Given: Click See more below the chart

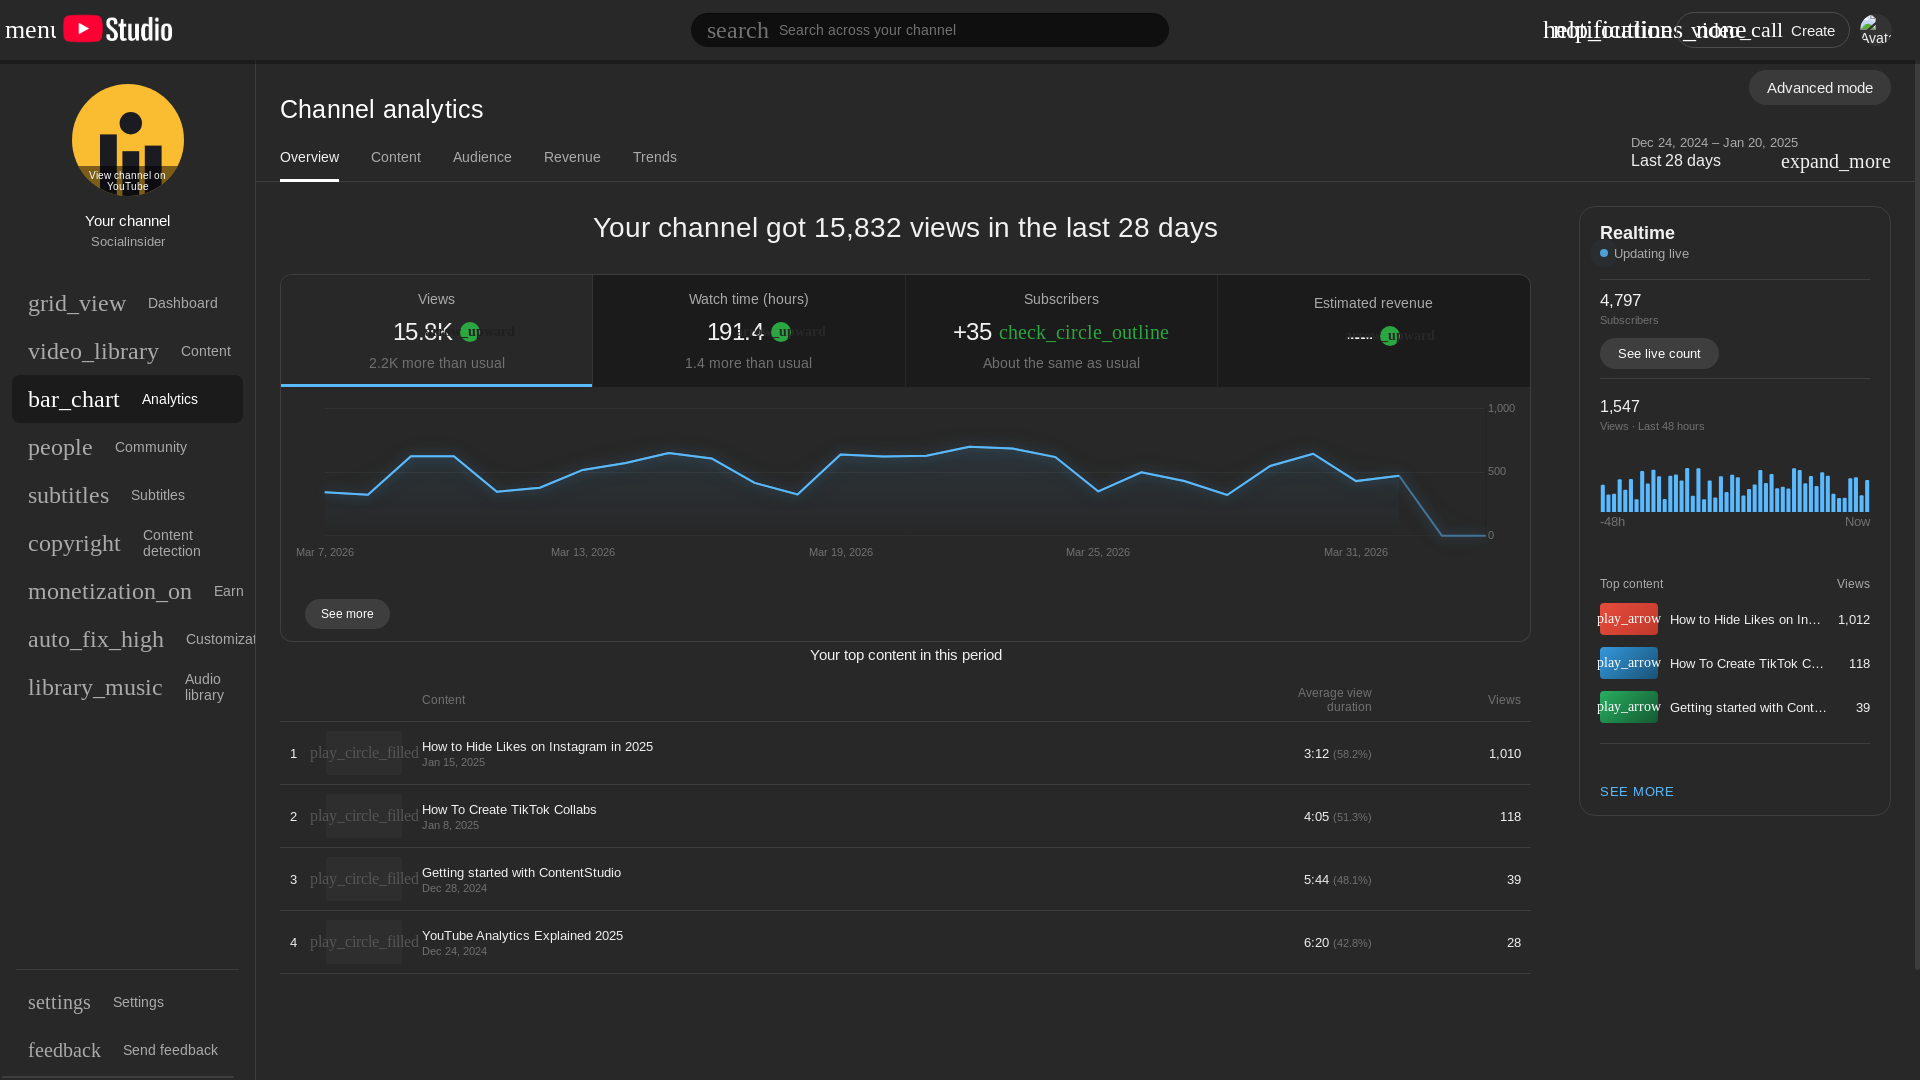Looking at the screenshot, I should point(347,614).
